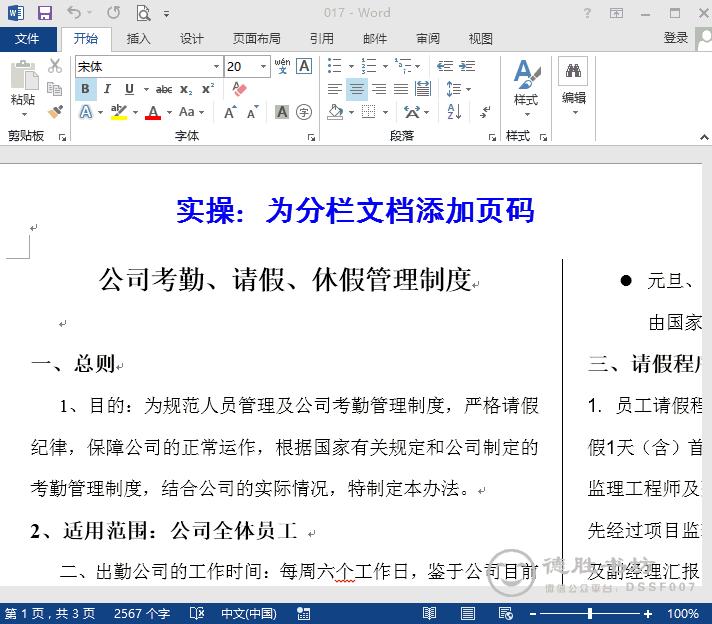Switch to Web Layout view
The width and height of the screenshot is (712, 624).
pos(505,614)
